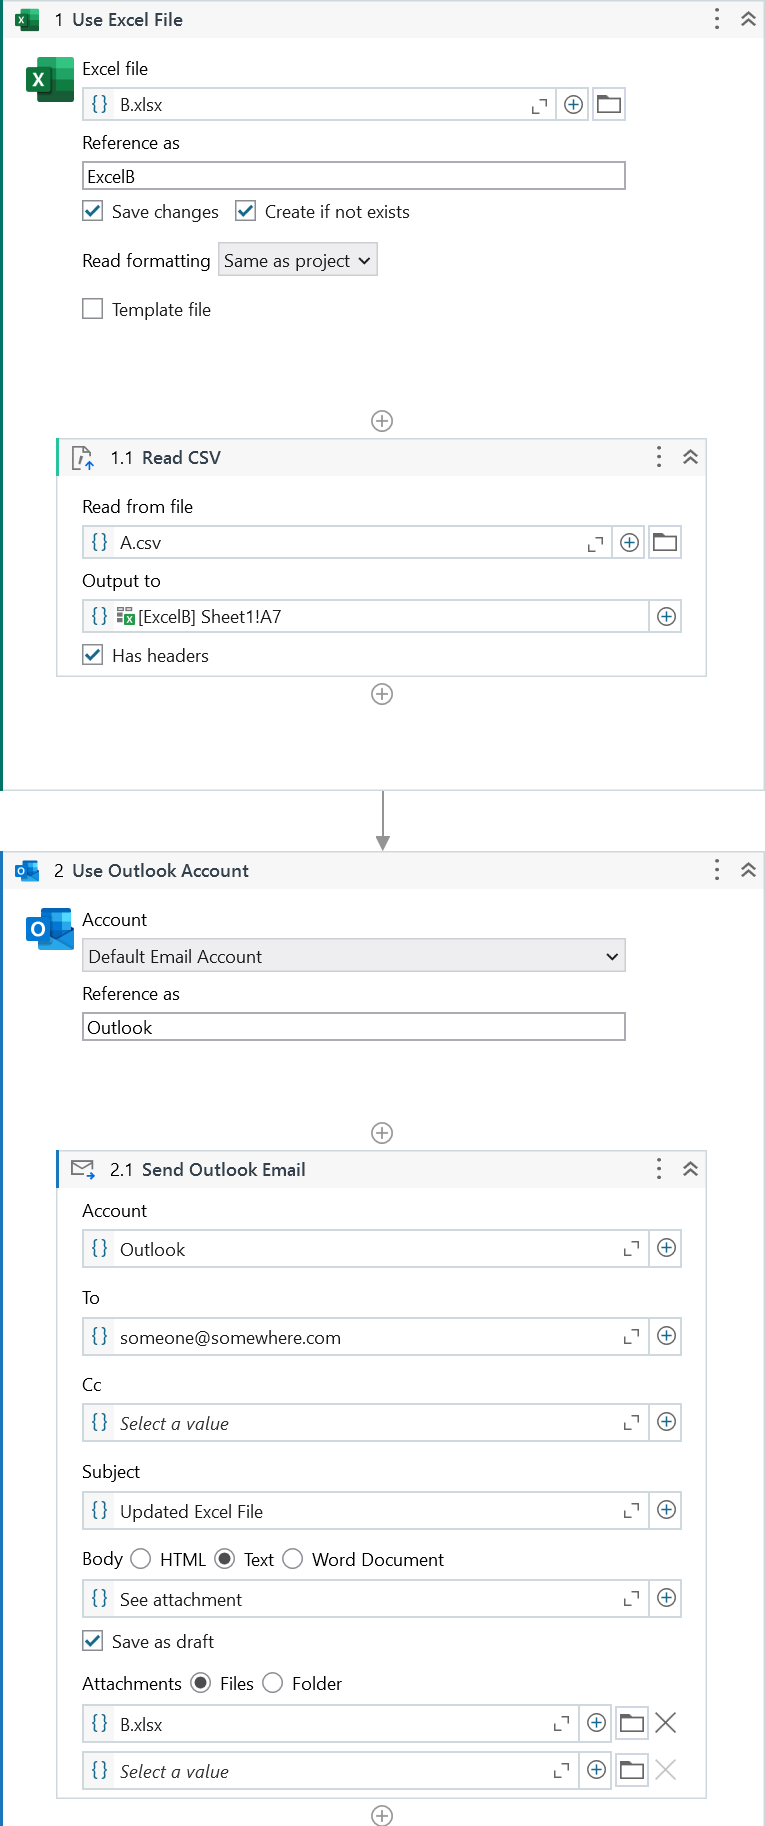This screenshot has height=1826, width=765.
Task: Open the three-dot menu on Read CSV
Action: [658, 456]
